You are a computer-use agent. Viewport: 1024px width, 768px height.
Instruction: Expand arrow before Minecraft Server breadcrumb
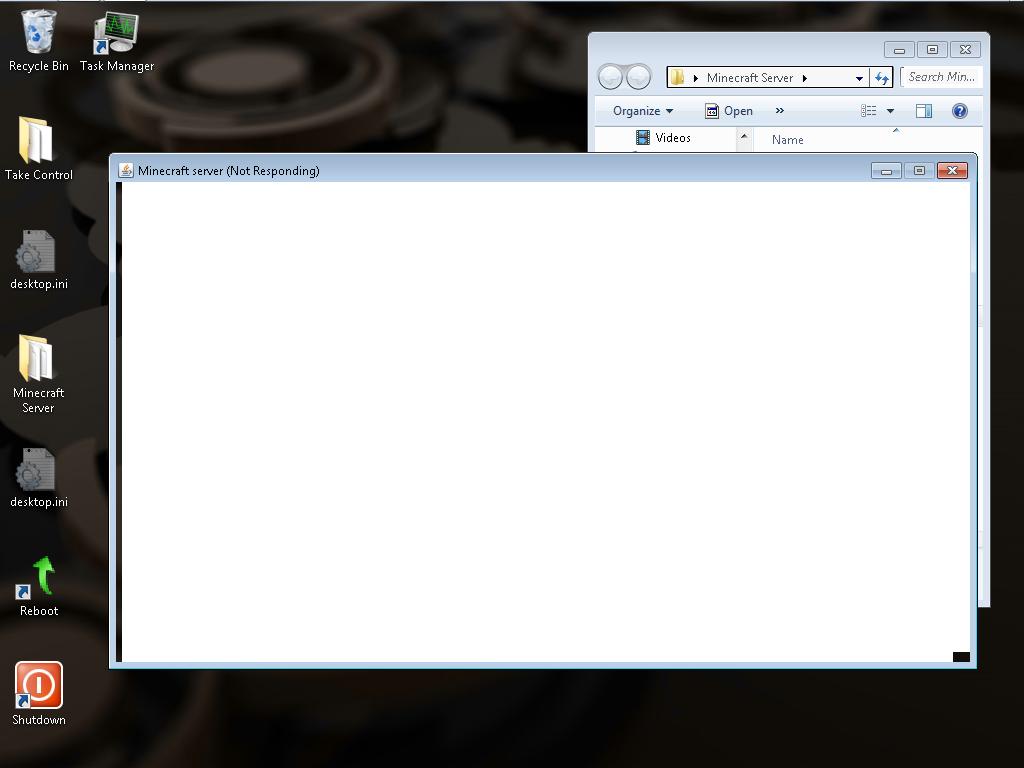[x=696, y=78]
